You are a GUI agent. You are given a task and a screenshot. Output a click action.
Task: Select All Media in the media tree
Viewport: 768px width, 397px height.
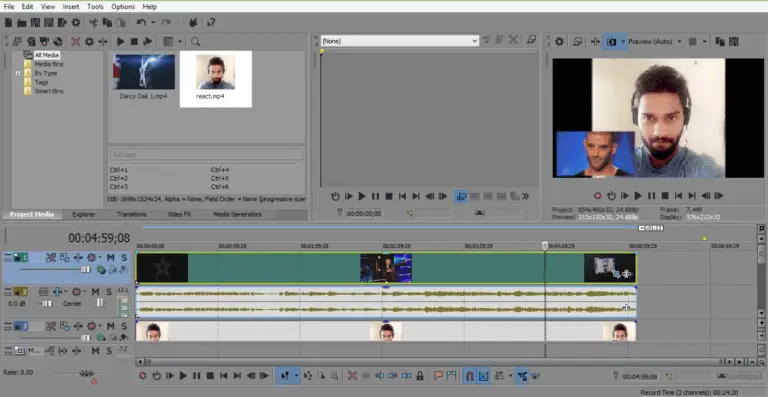click(x=47, y=55)
